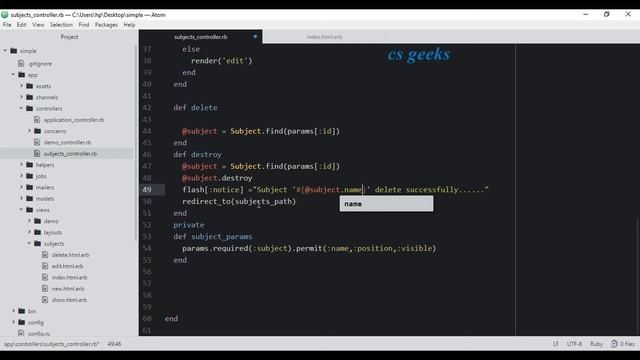This screenshot has width=640, height=360.
Task: Collapse the app folder chevron
Action: (x=13, y=75)
